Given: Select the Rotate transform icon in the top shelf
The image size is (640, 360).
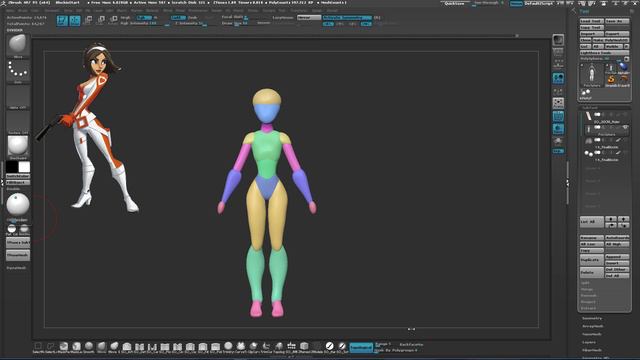Looking at the screenshot, I should pos(113,20).
